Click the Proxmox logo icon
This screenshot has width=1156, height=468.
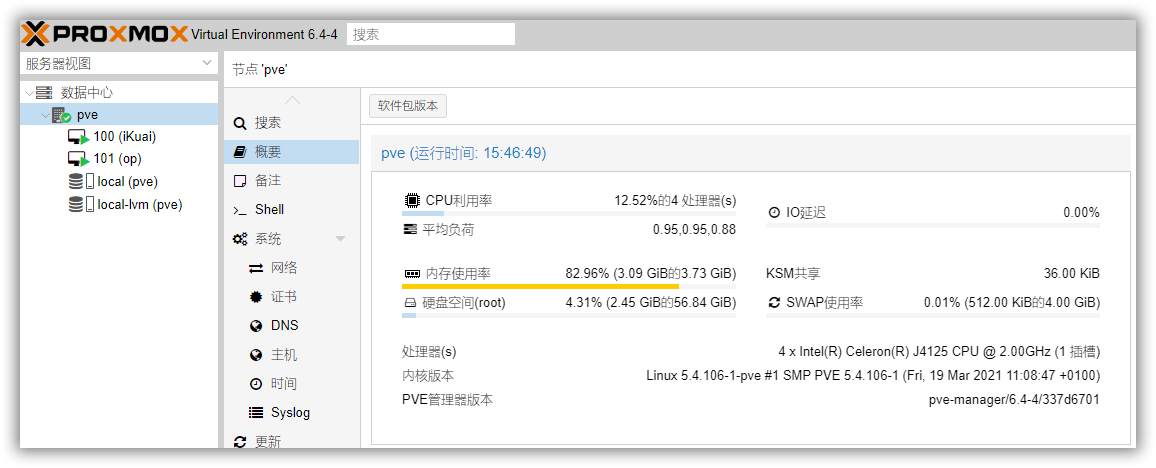click(x=34, y=34)
